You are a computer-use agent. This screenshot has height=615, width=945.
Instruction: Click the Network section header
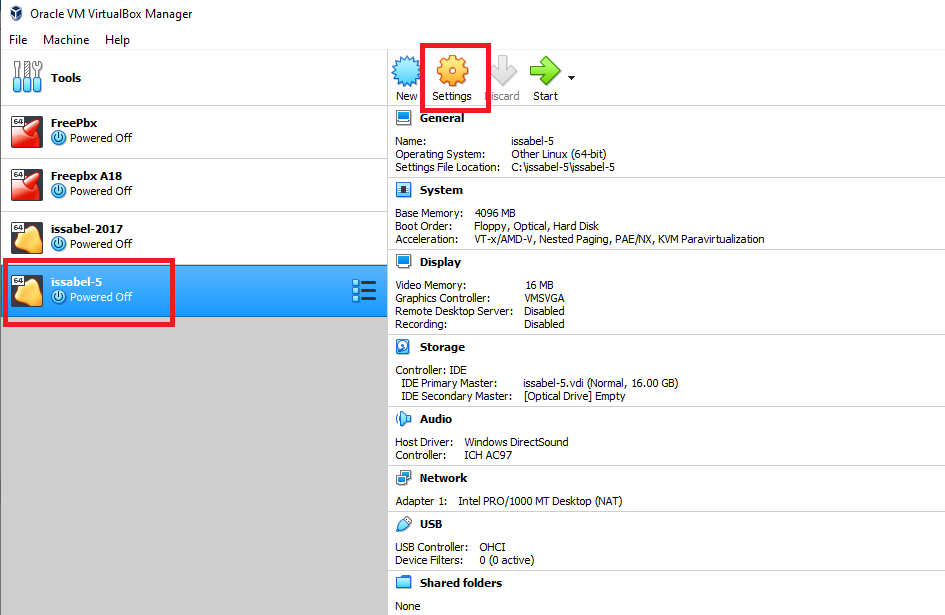443,478
